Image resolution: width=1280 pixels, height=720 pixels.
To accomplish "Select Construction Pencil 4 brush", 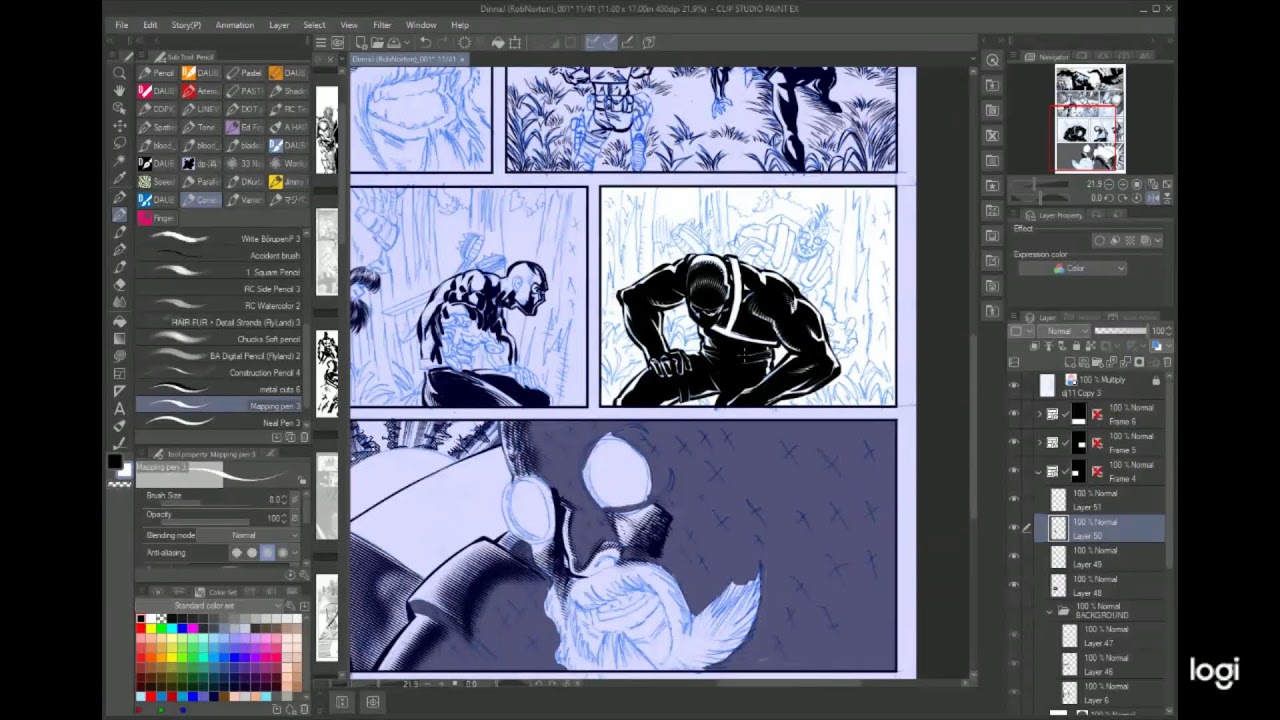I will pos(220,372).
